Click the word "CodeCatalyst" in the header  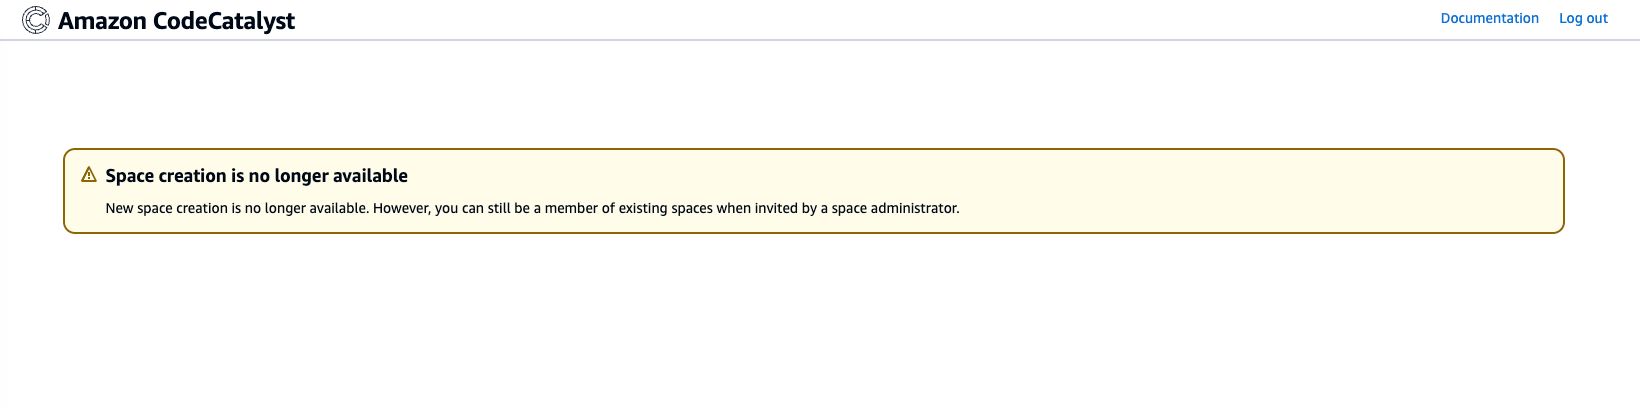(223, 21)
